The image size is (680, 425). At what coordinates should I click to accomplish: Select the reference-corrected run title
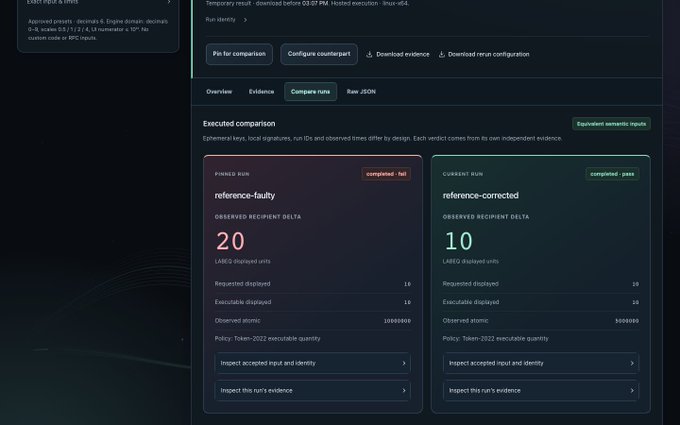(x=481, y=196)
